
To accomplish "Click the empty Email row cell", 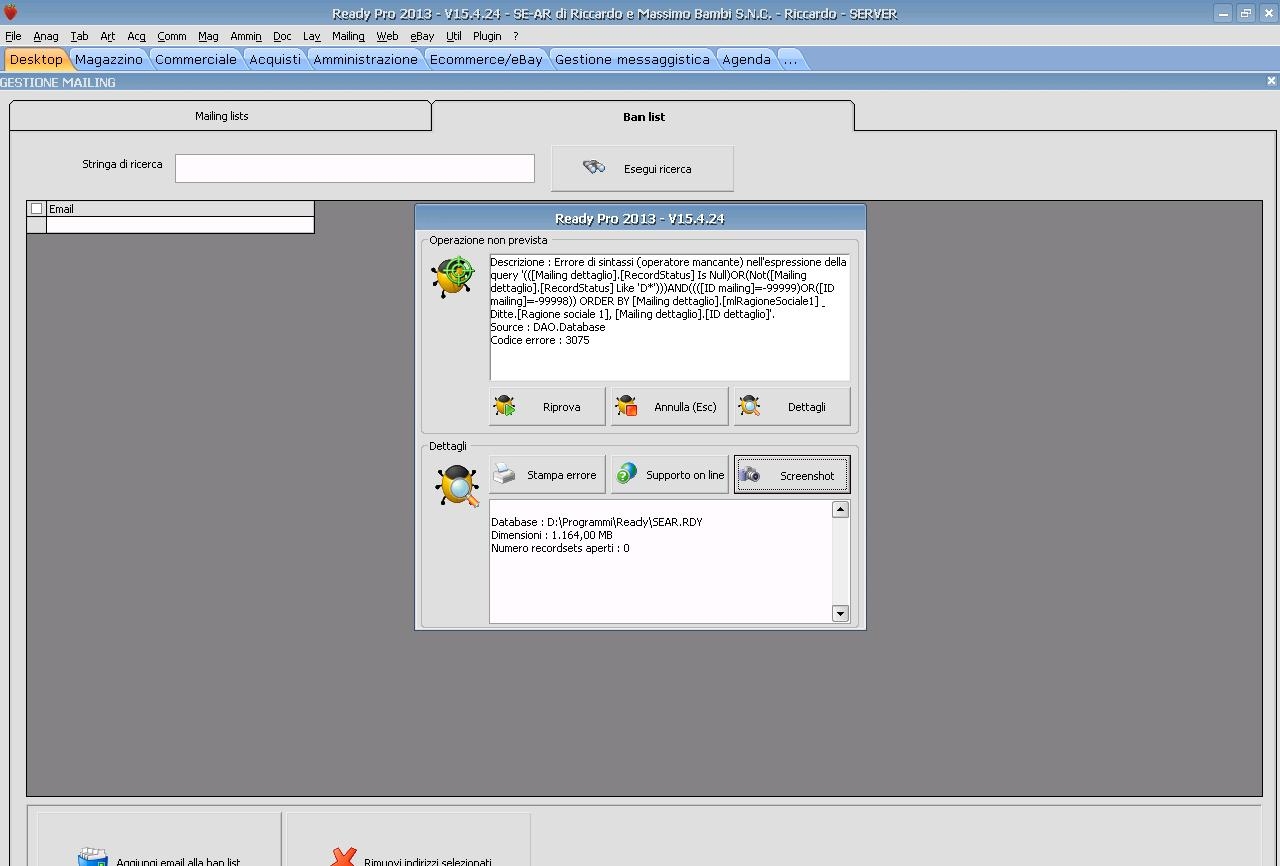I will (180, 225).
